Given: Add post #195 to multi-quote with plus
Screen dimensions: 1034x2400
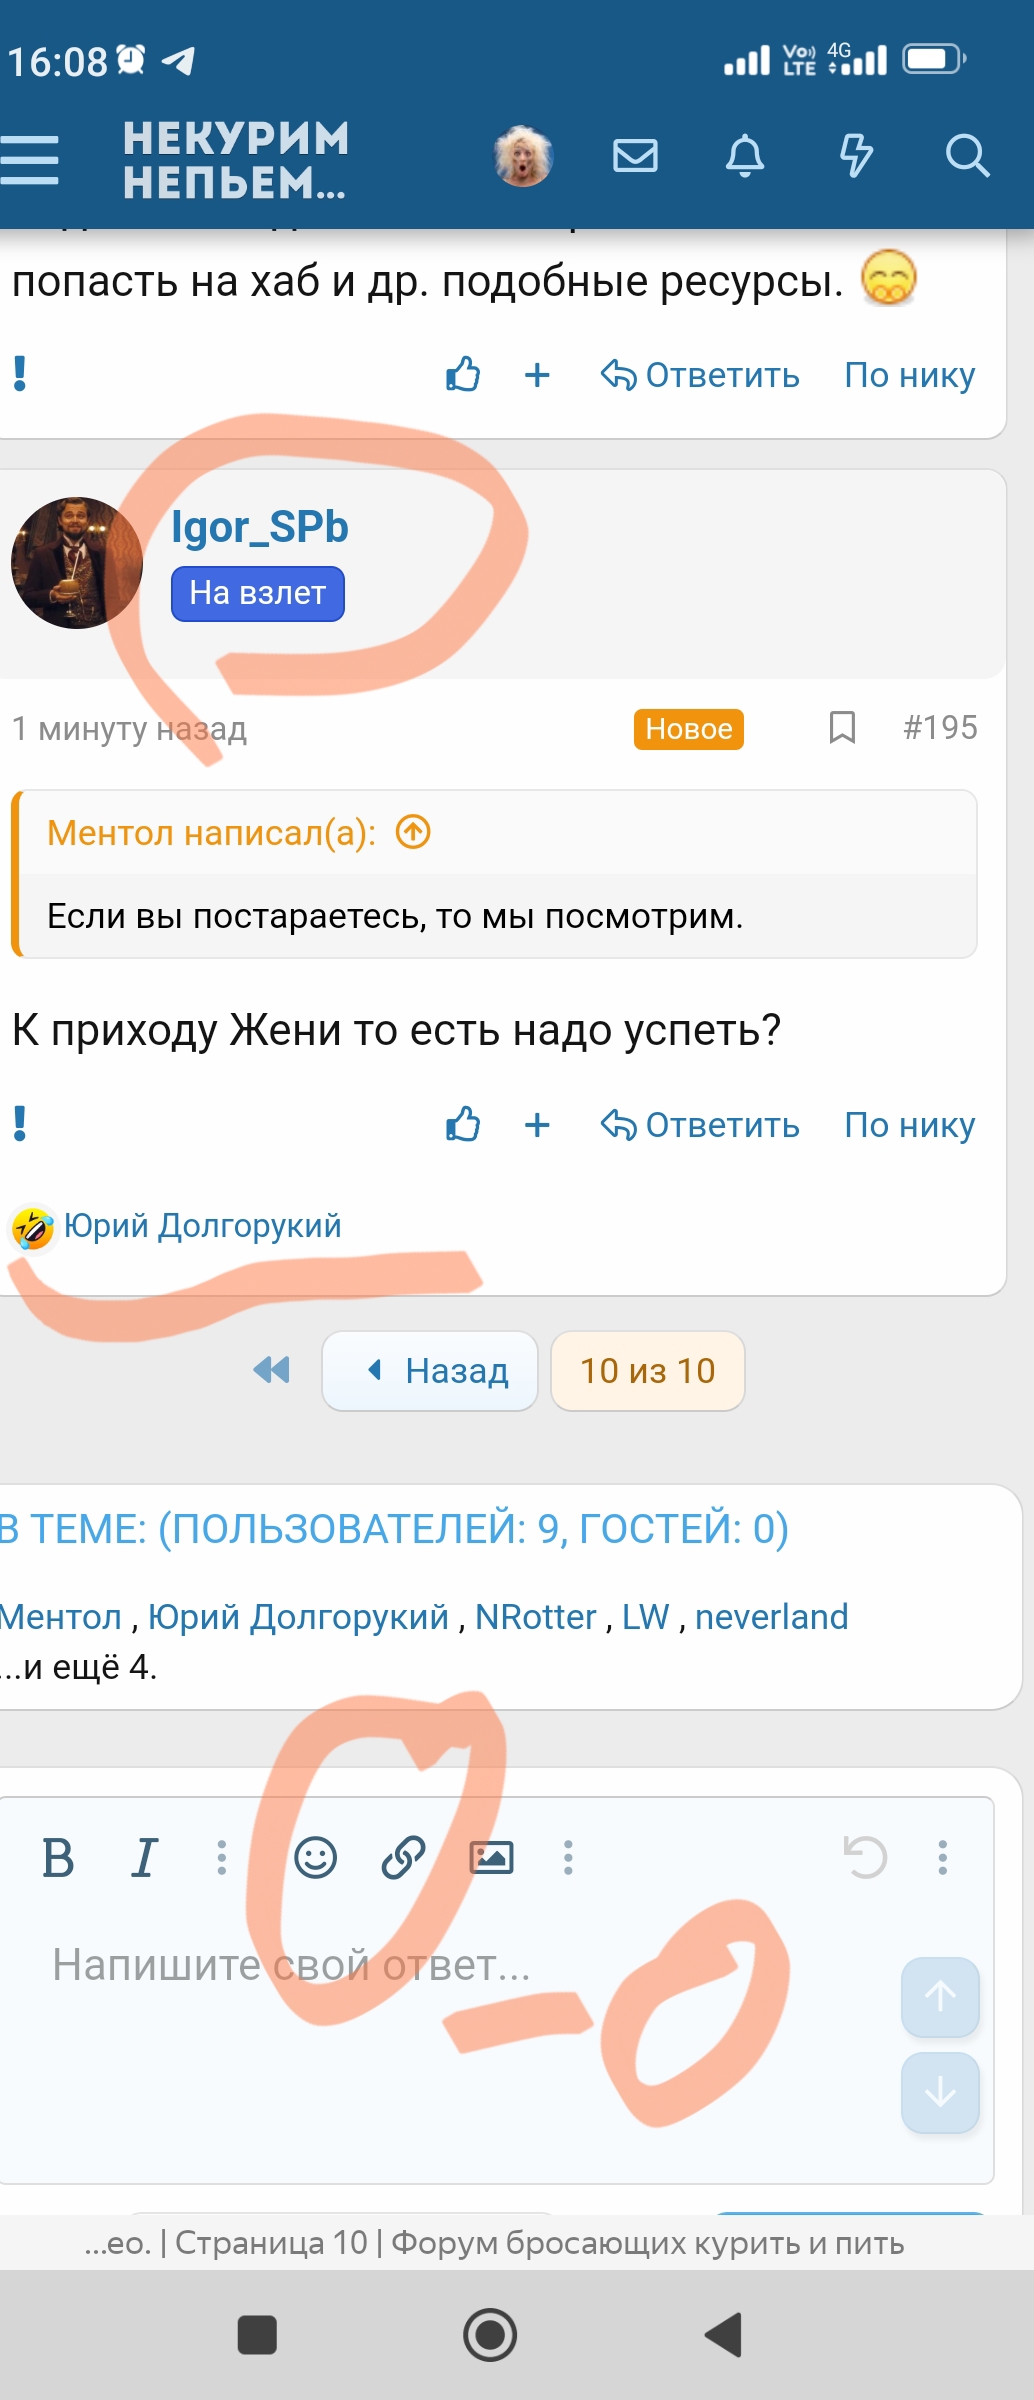Looking at the screenshot, I should [537, 1125].
